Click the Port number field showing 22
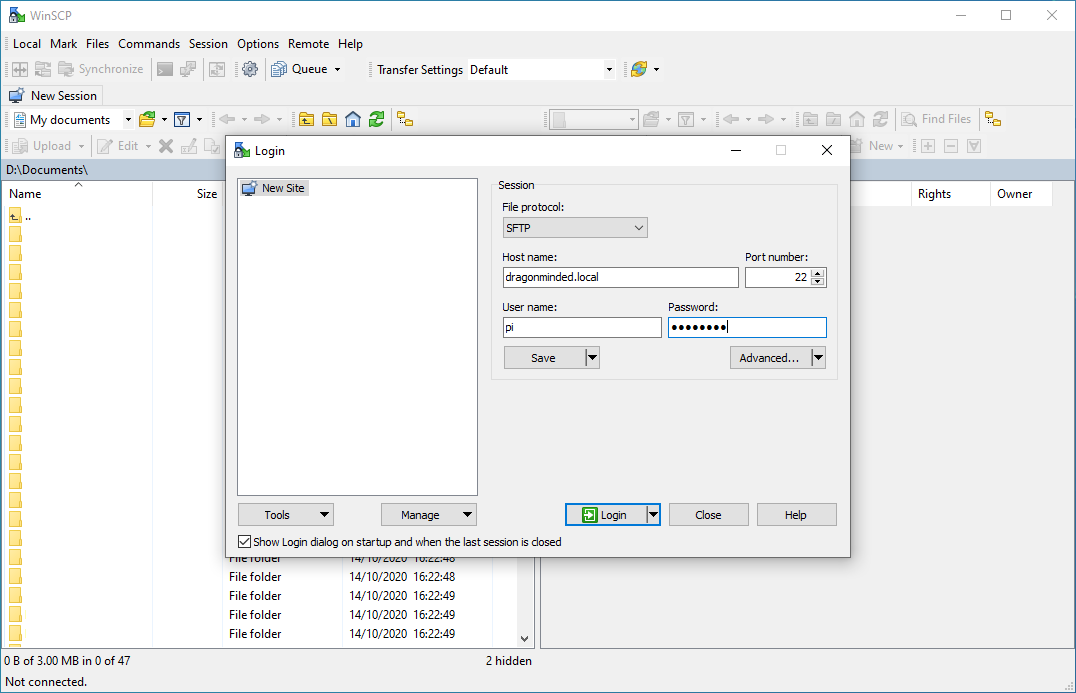 point(778,277)
